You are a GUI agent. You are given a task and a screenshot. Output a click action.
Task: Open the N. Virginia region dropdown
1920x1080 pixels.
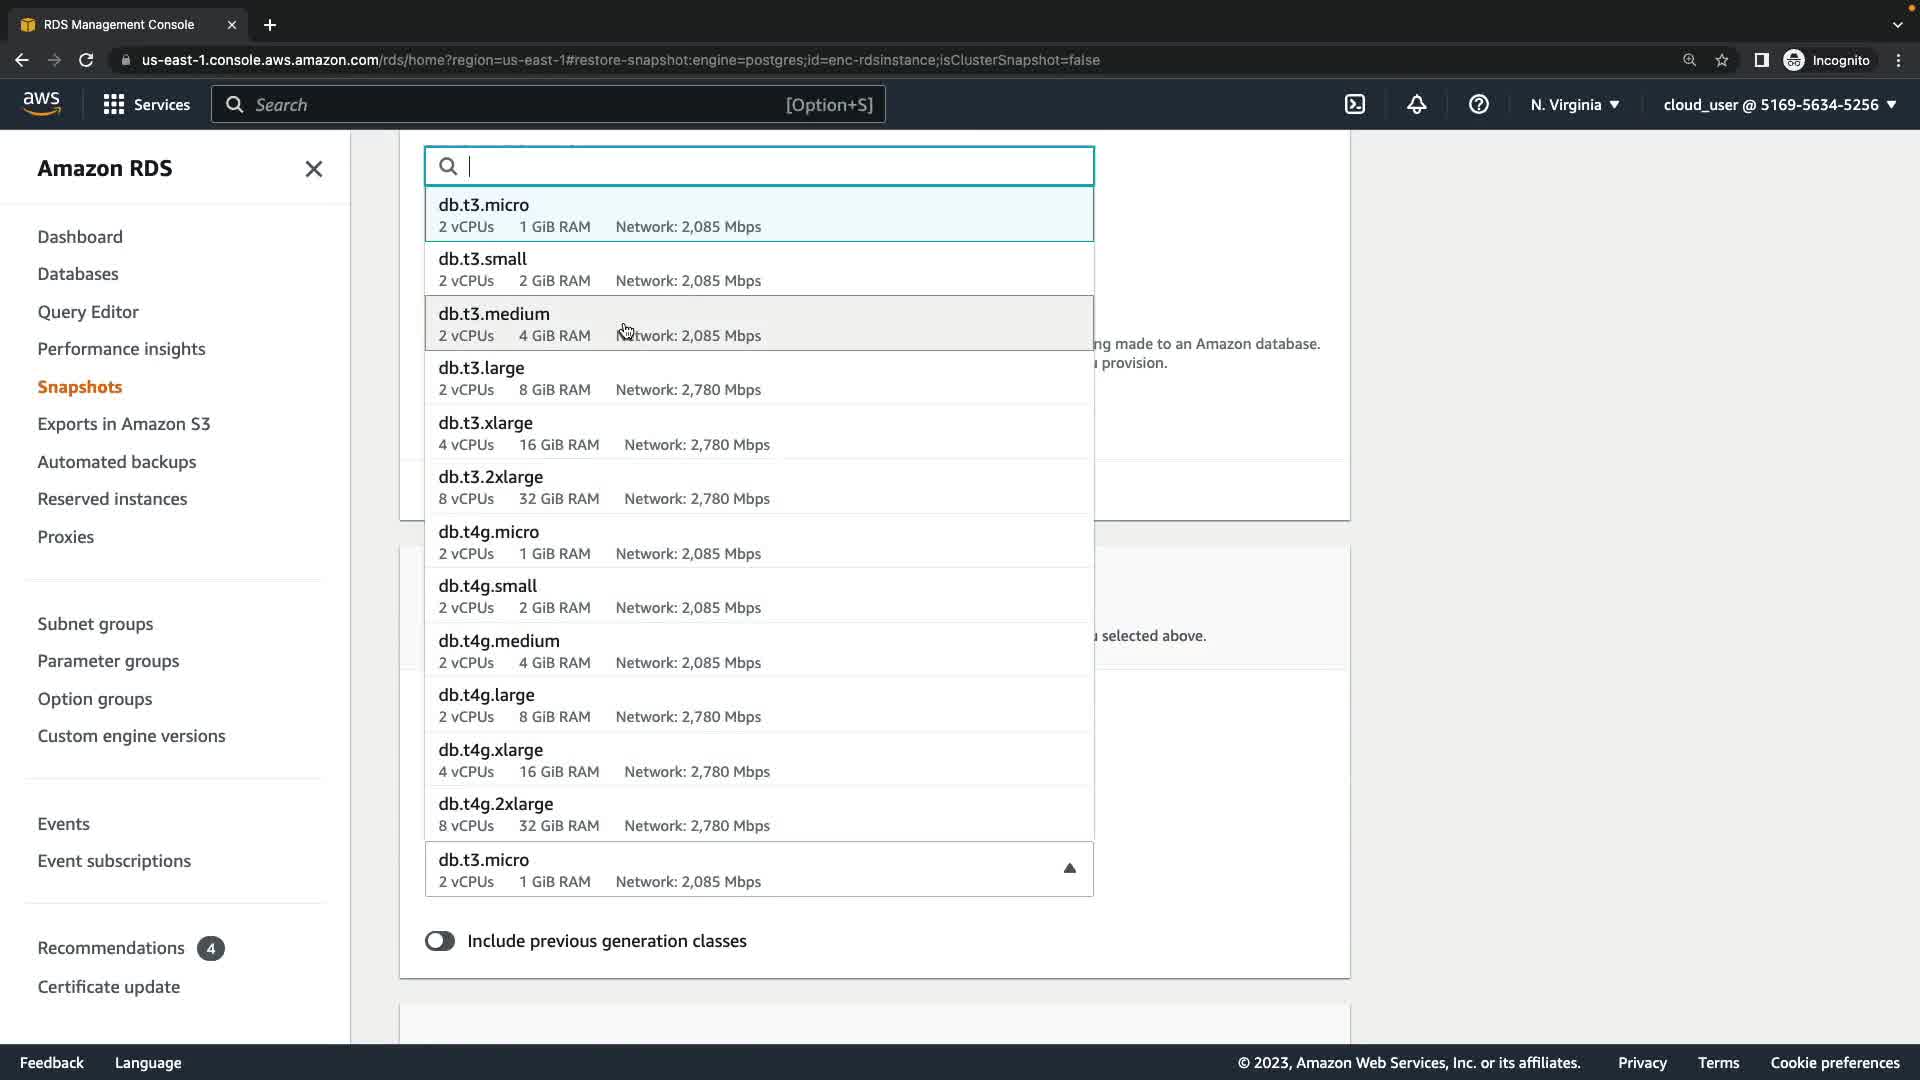[1574, 104]
